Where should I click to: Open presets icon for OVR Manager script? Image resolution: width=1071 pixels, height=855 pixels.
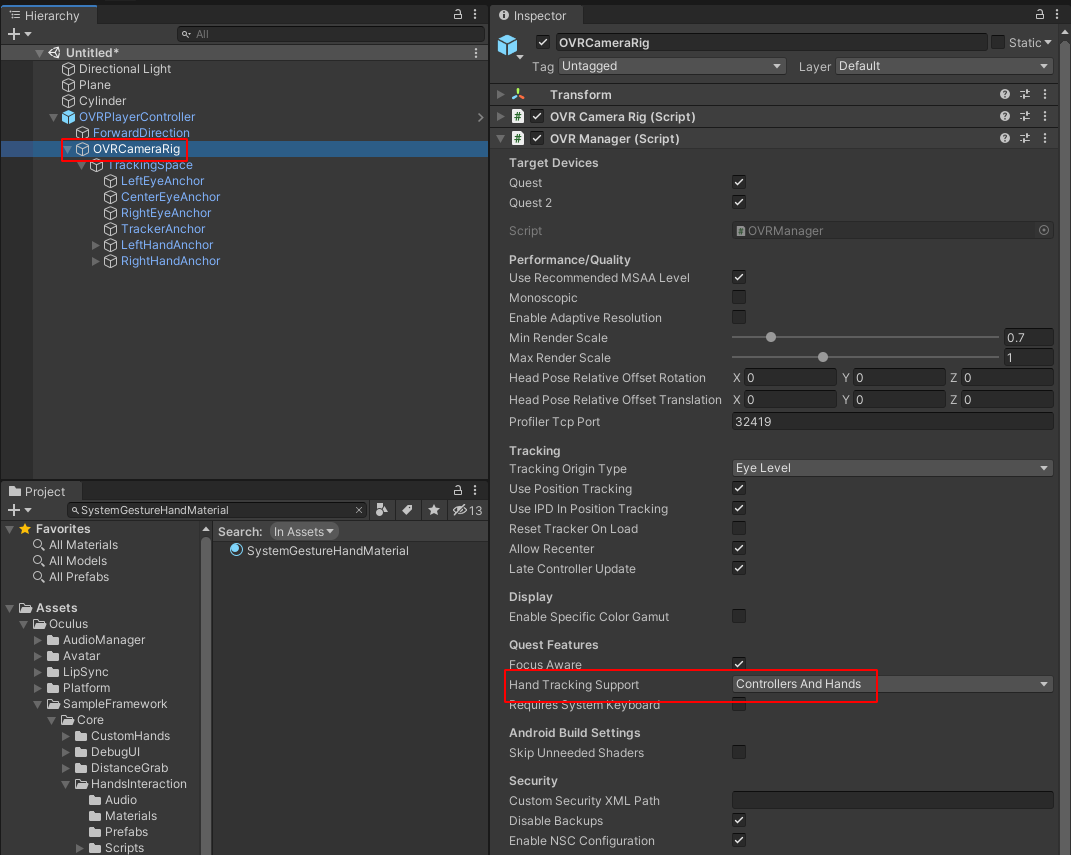click(x=1025, y=139)
